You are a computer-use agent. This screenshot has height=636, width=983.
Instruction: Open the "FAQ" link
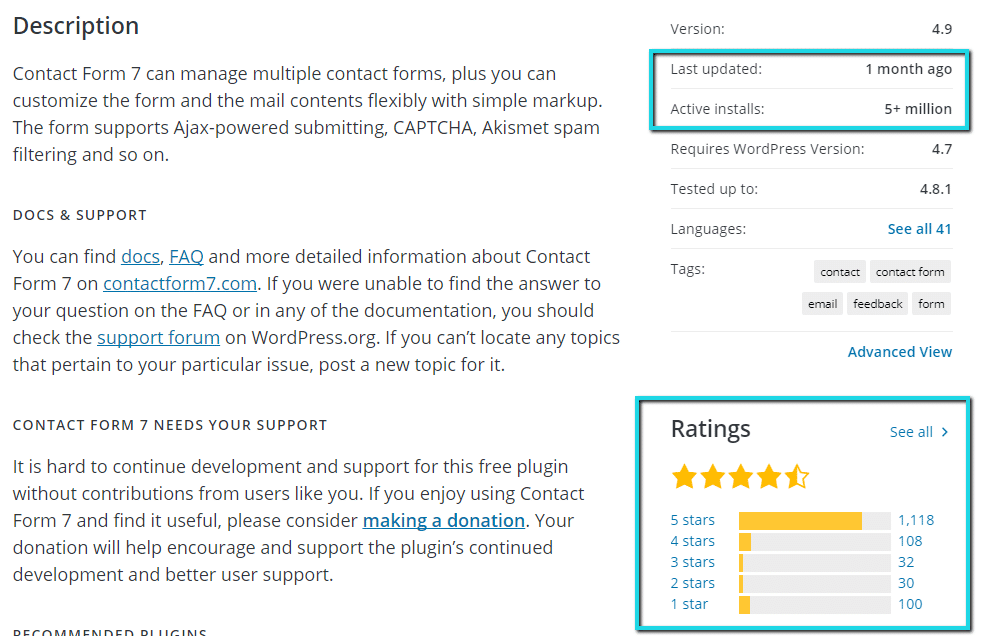tap(186, 256)
